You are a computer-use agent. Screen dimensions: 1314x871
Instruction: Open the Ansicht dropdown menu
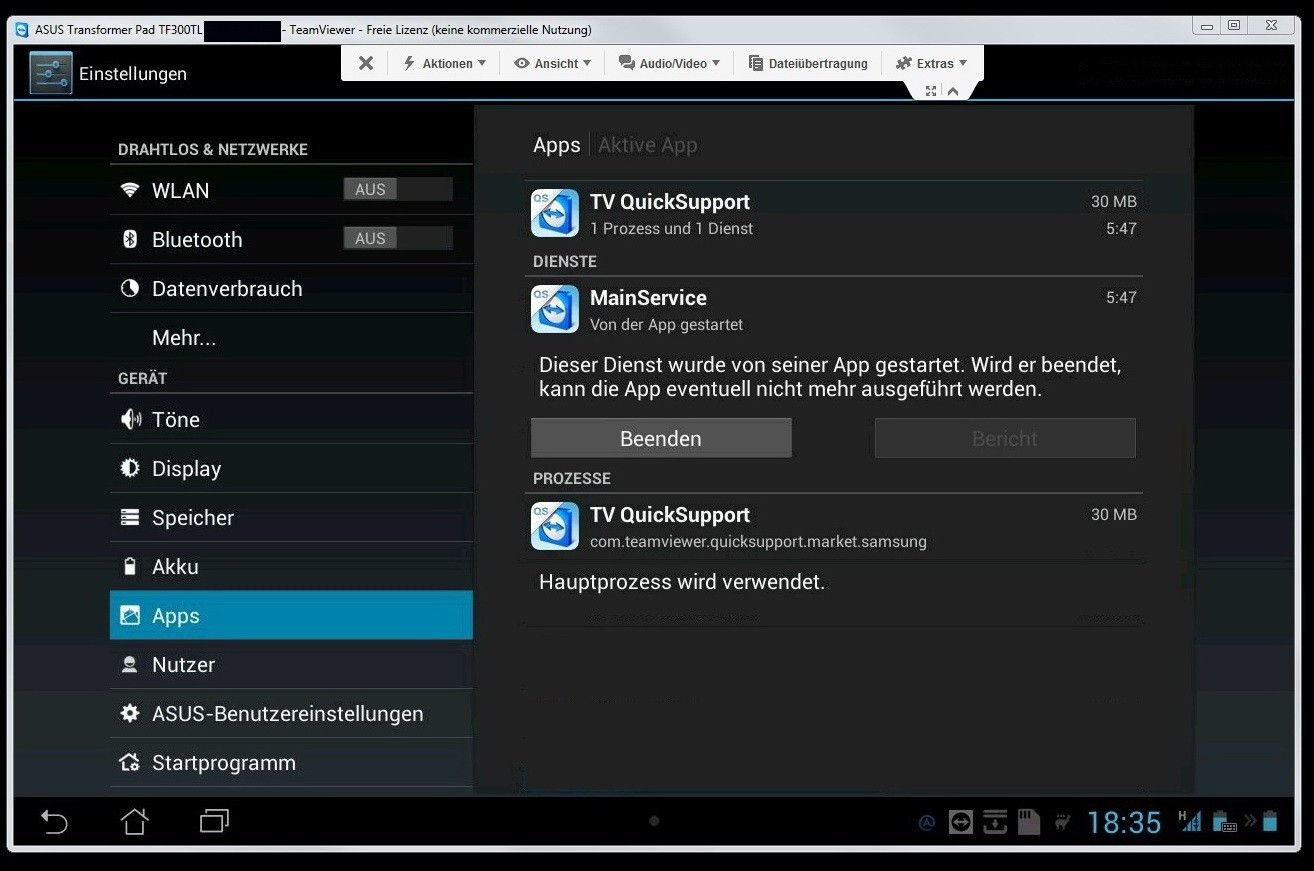tap(553, 63)
